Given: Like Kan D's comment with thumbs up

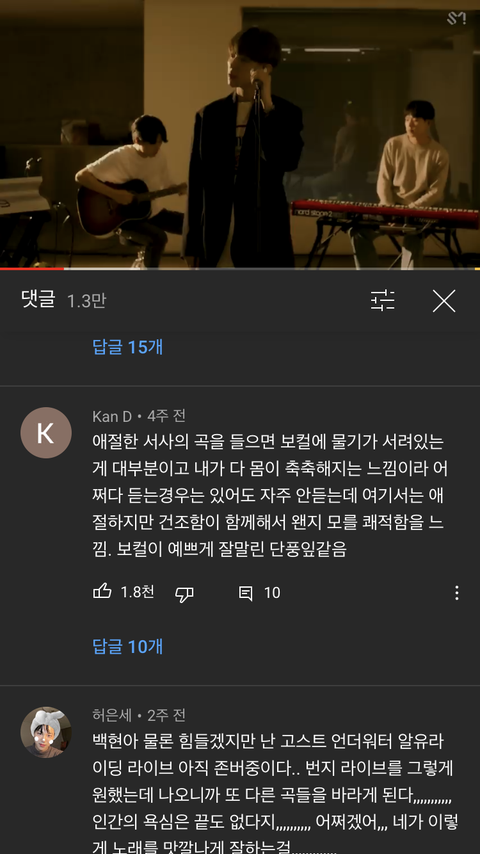Looking at the screenshot, I should click(102, 592).
